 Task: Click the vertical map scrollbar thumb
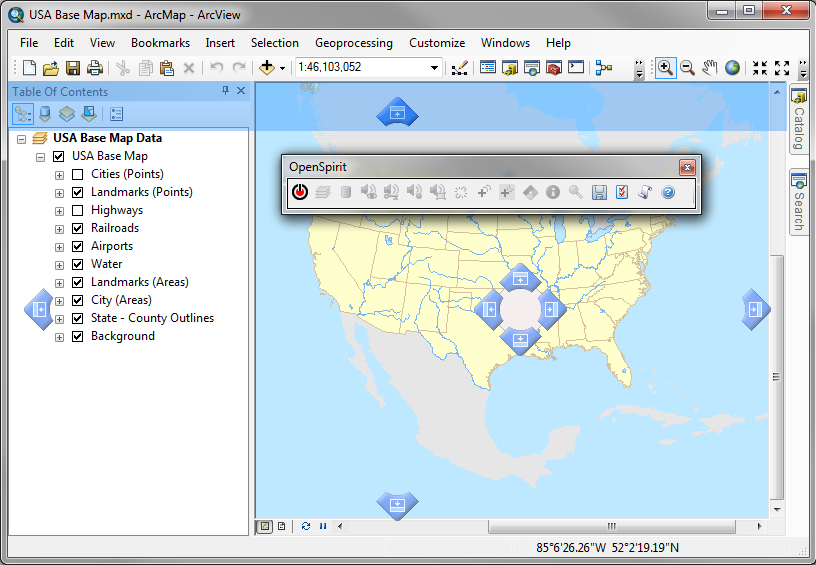click(x=776, y=377)
